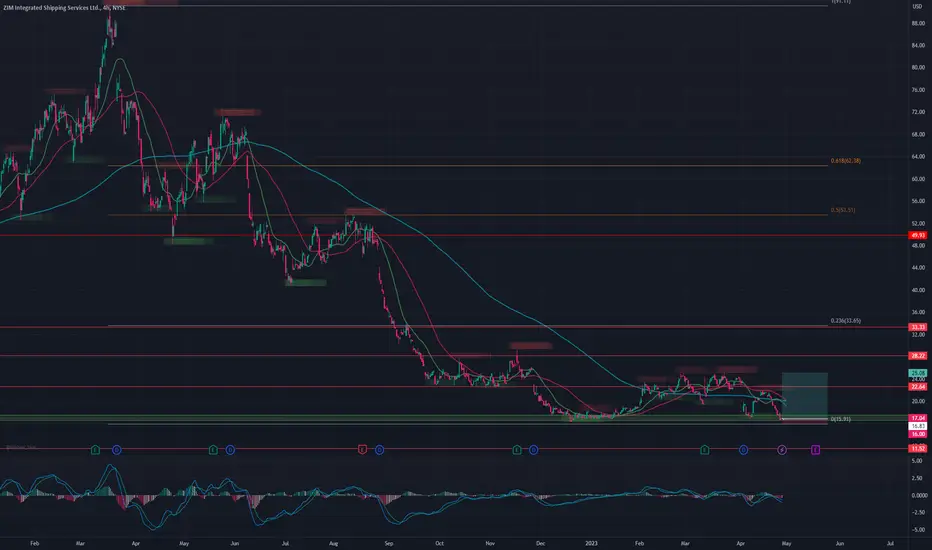Open the green earnings marker in mid-November 2022

click(x=517, y=450)
